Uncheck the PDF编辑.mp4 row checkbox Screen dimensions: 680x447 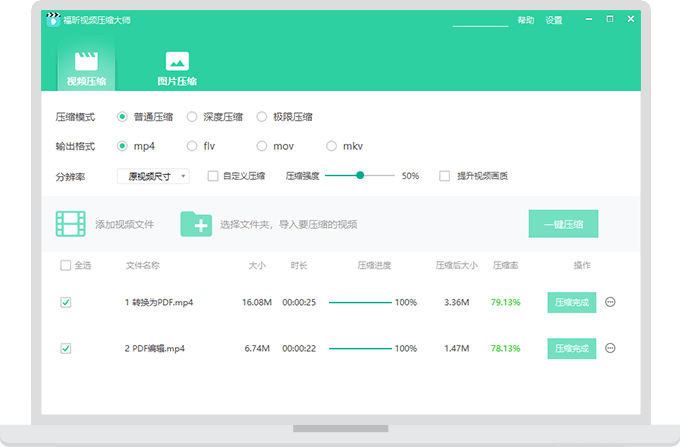pyautogui.click(x=65, y=348)
